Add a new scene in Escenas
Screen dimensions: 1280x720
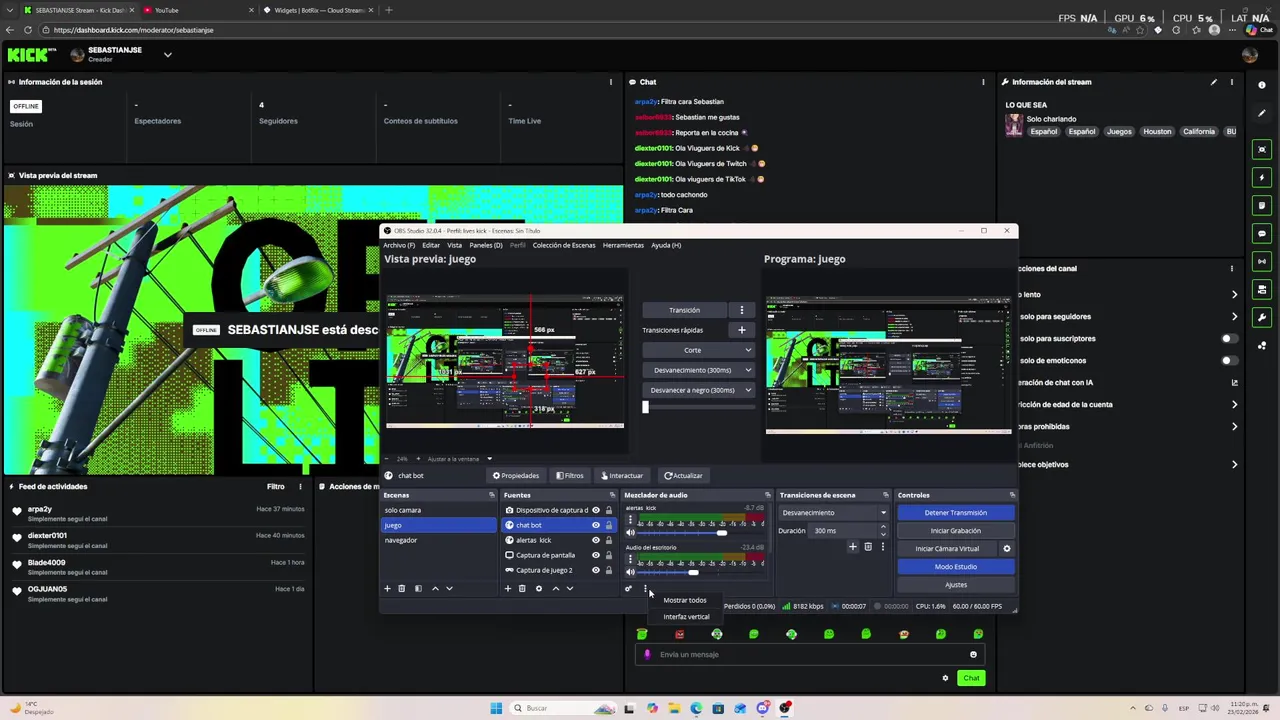pos(387,588)
